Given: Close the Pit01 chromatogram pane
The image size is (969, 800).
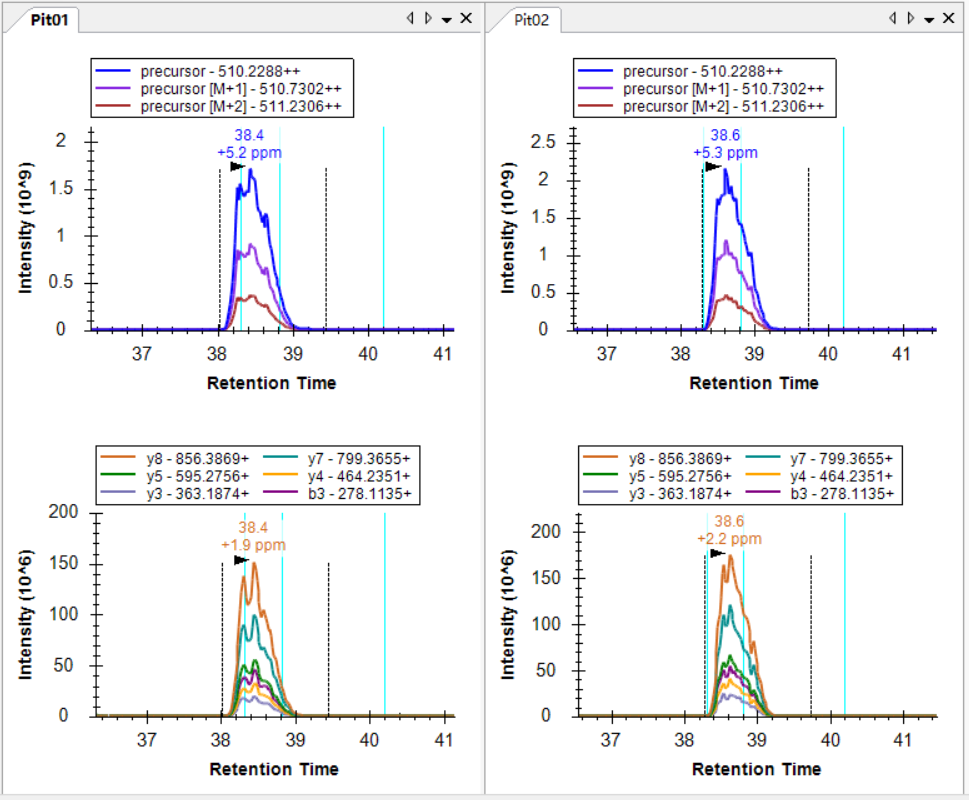Looking at the screenshot, I should coord(466,19).
